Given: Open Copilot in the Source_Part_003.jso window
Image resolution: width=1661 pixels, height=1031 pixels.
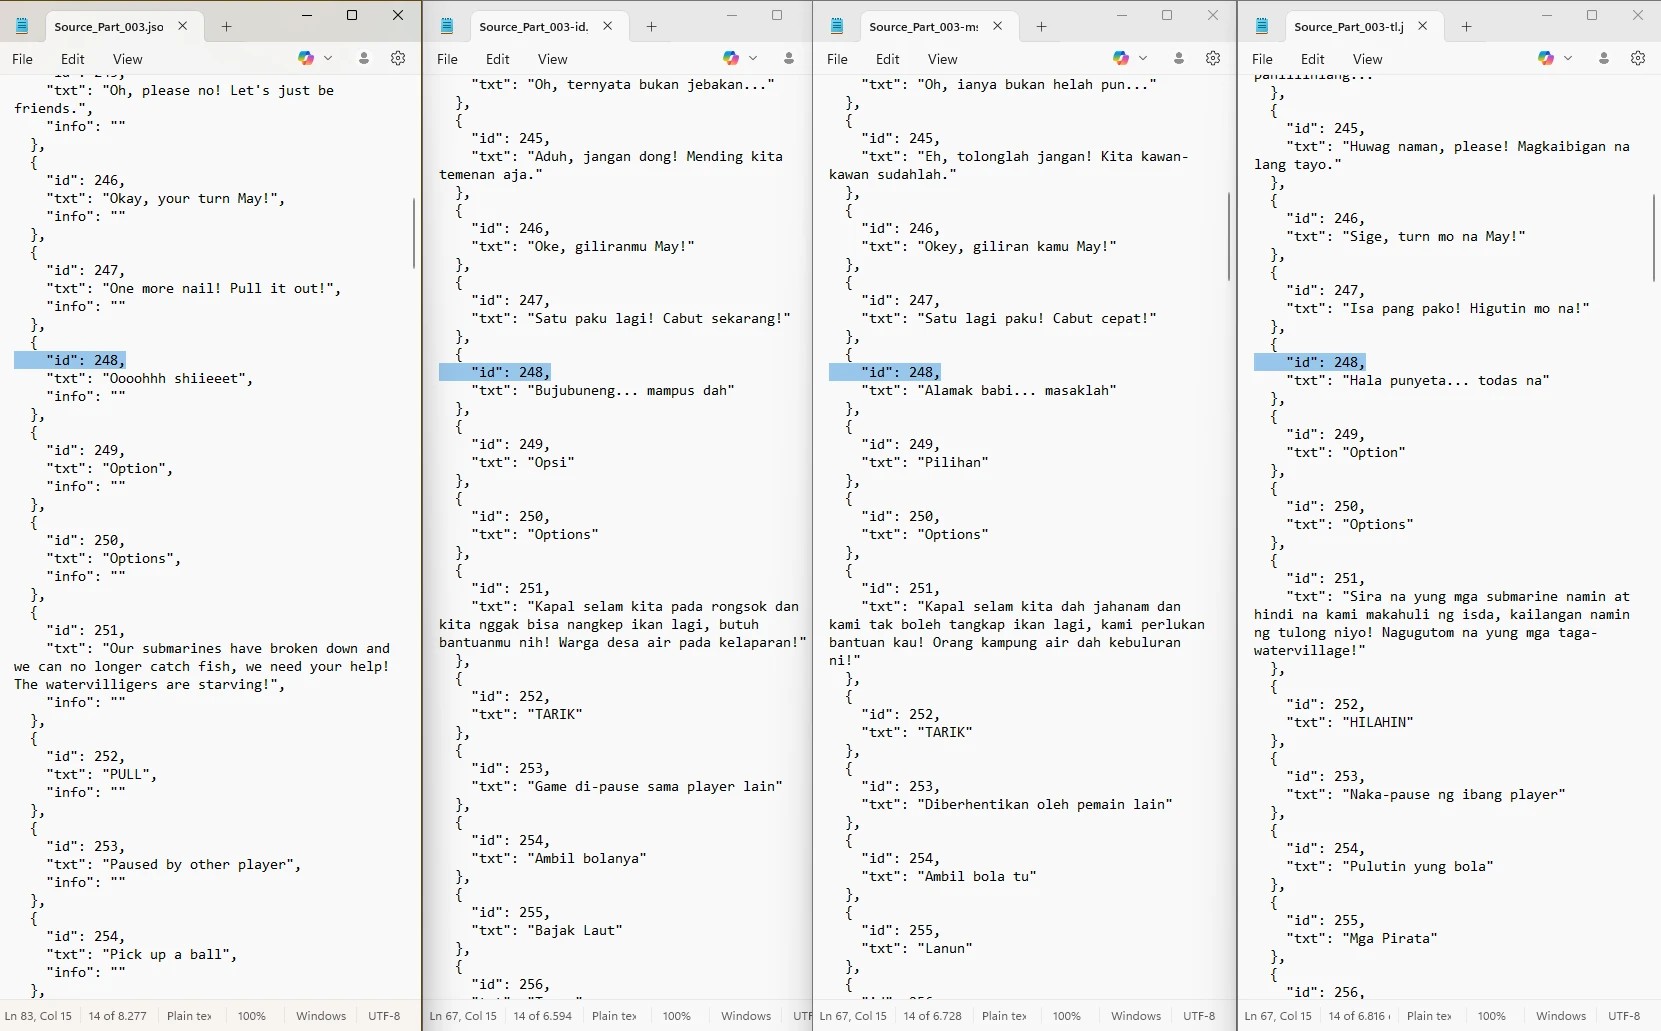Looking at the screenshot, I should pos(306,59).
